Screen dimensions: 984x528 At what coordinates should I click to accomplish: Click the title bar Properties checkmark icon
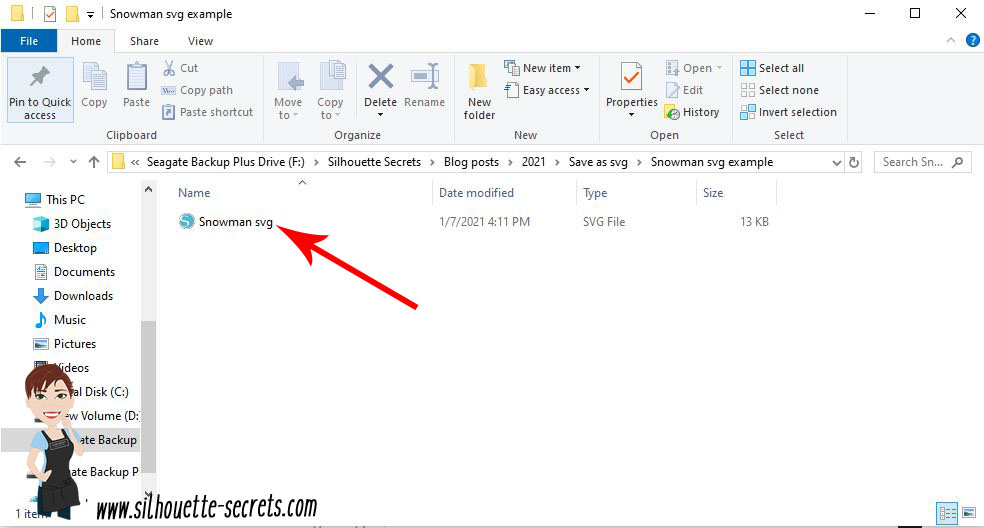[50, 13]
